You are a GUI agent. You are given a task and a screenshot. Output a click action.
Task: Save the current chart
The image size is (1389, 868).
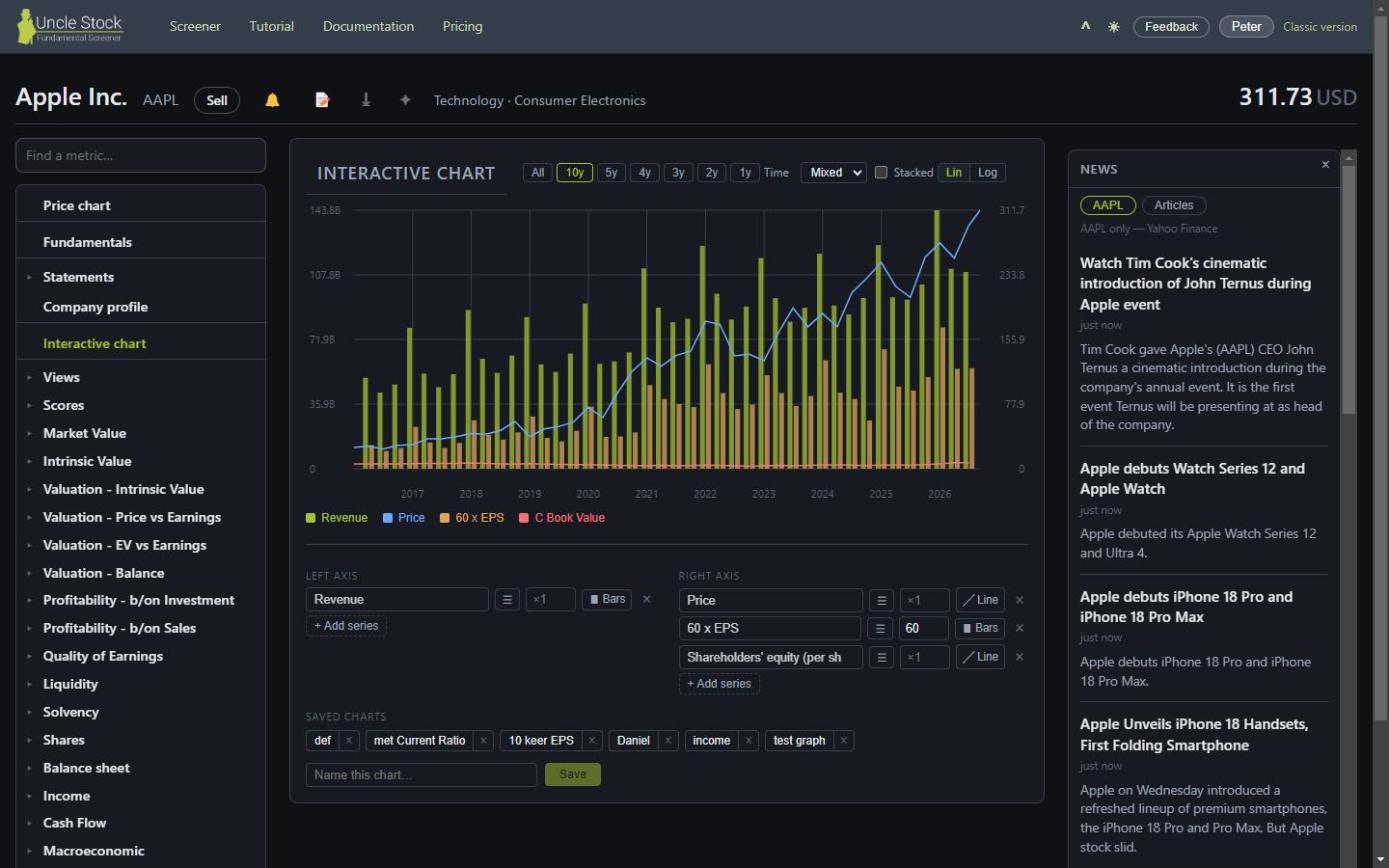pyautogui.click(x=573, y=774)
